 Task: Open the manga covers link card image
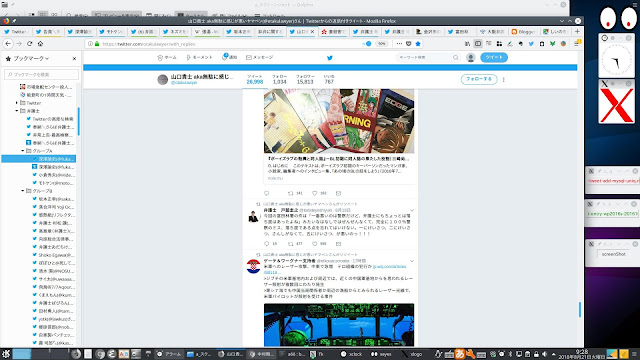coord(339,121)
